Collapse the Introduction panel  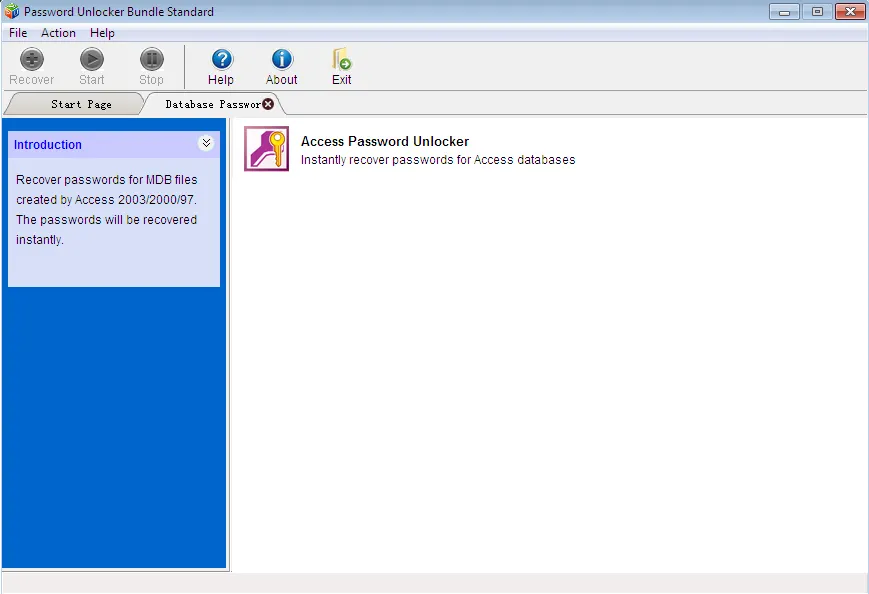(206, 144)
